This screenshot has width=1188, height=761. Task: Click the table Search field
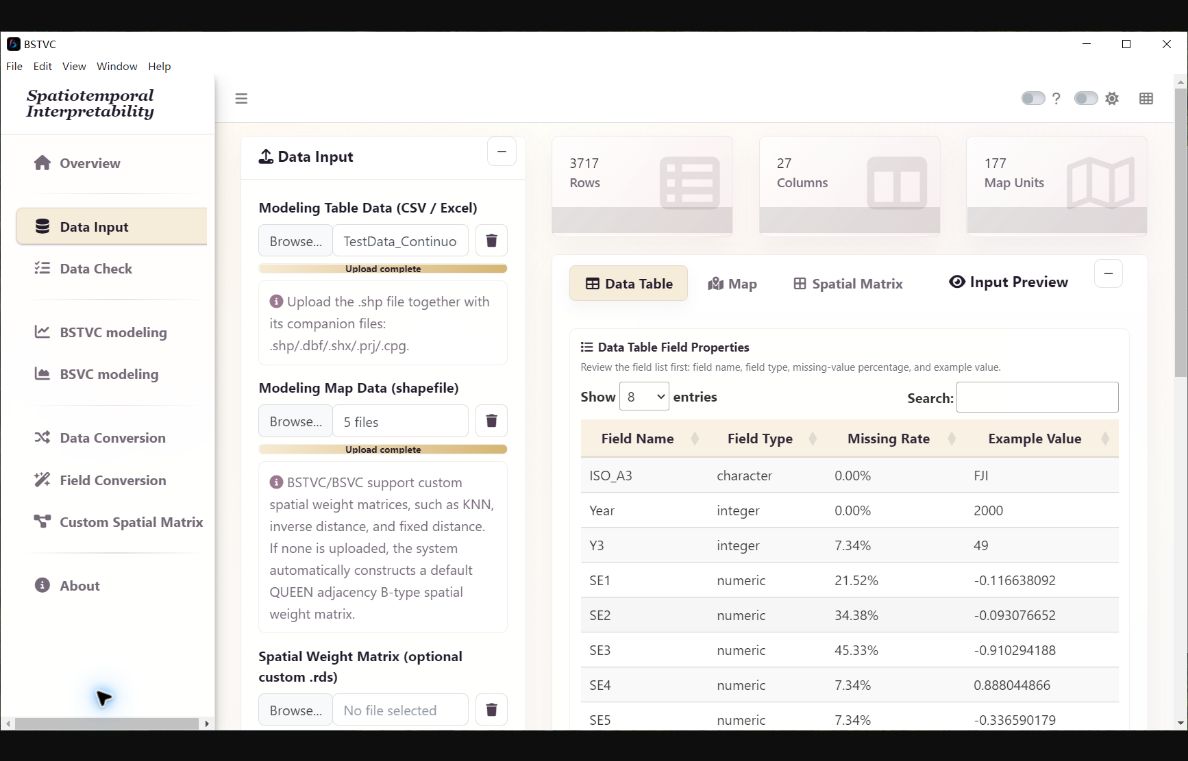click(1036, 397)
